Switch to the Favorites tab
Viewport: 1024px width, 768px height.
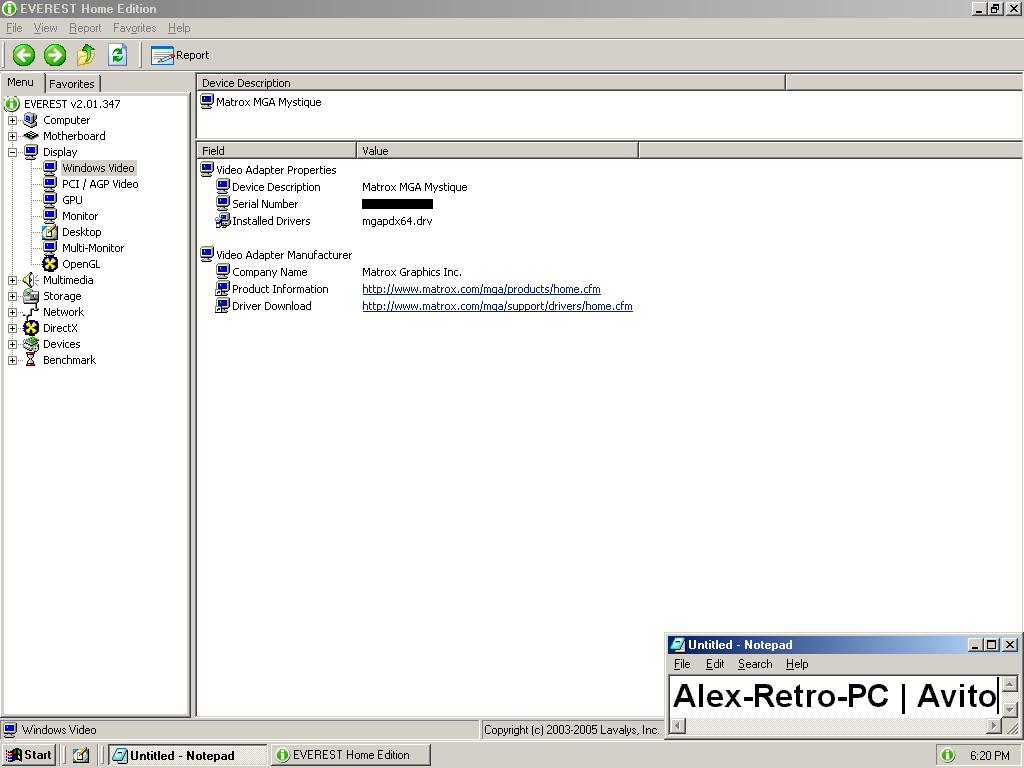[x=72, y=84]
